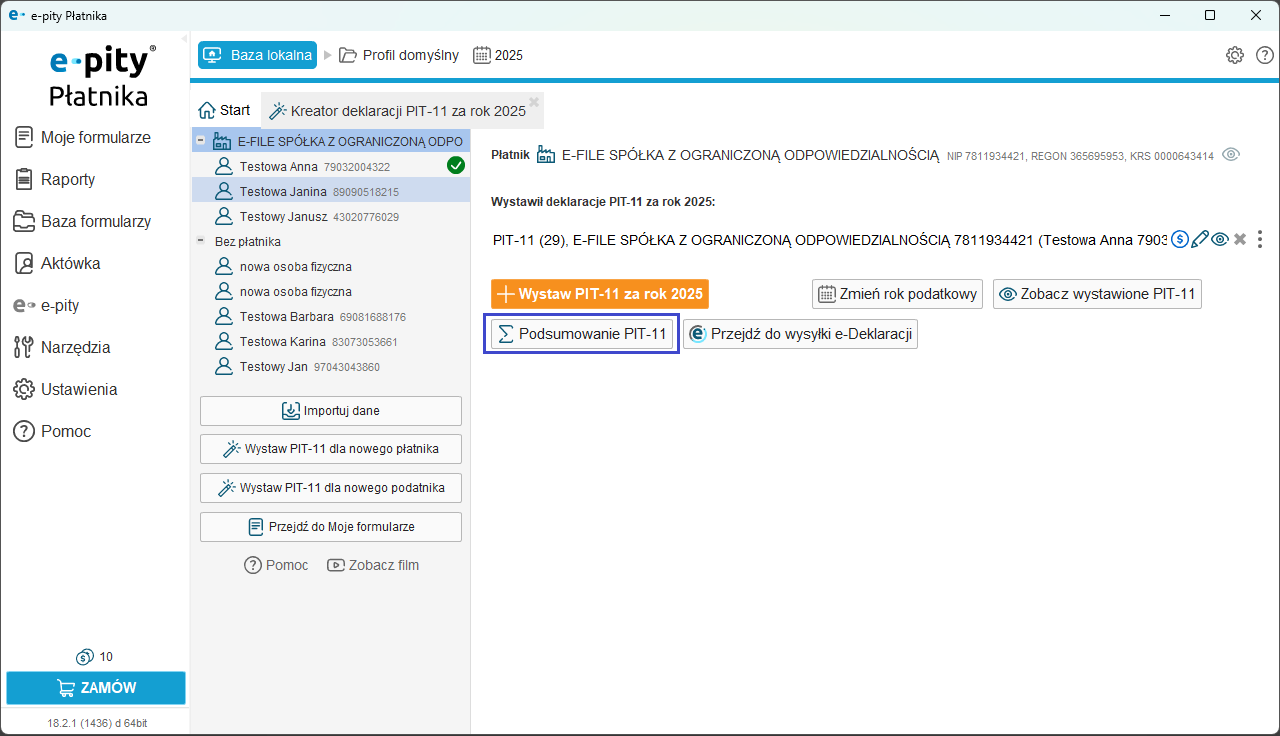
Task: Click the coin credits icon showing 10
Action: (85, 657)
